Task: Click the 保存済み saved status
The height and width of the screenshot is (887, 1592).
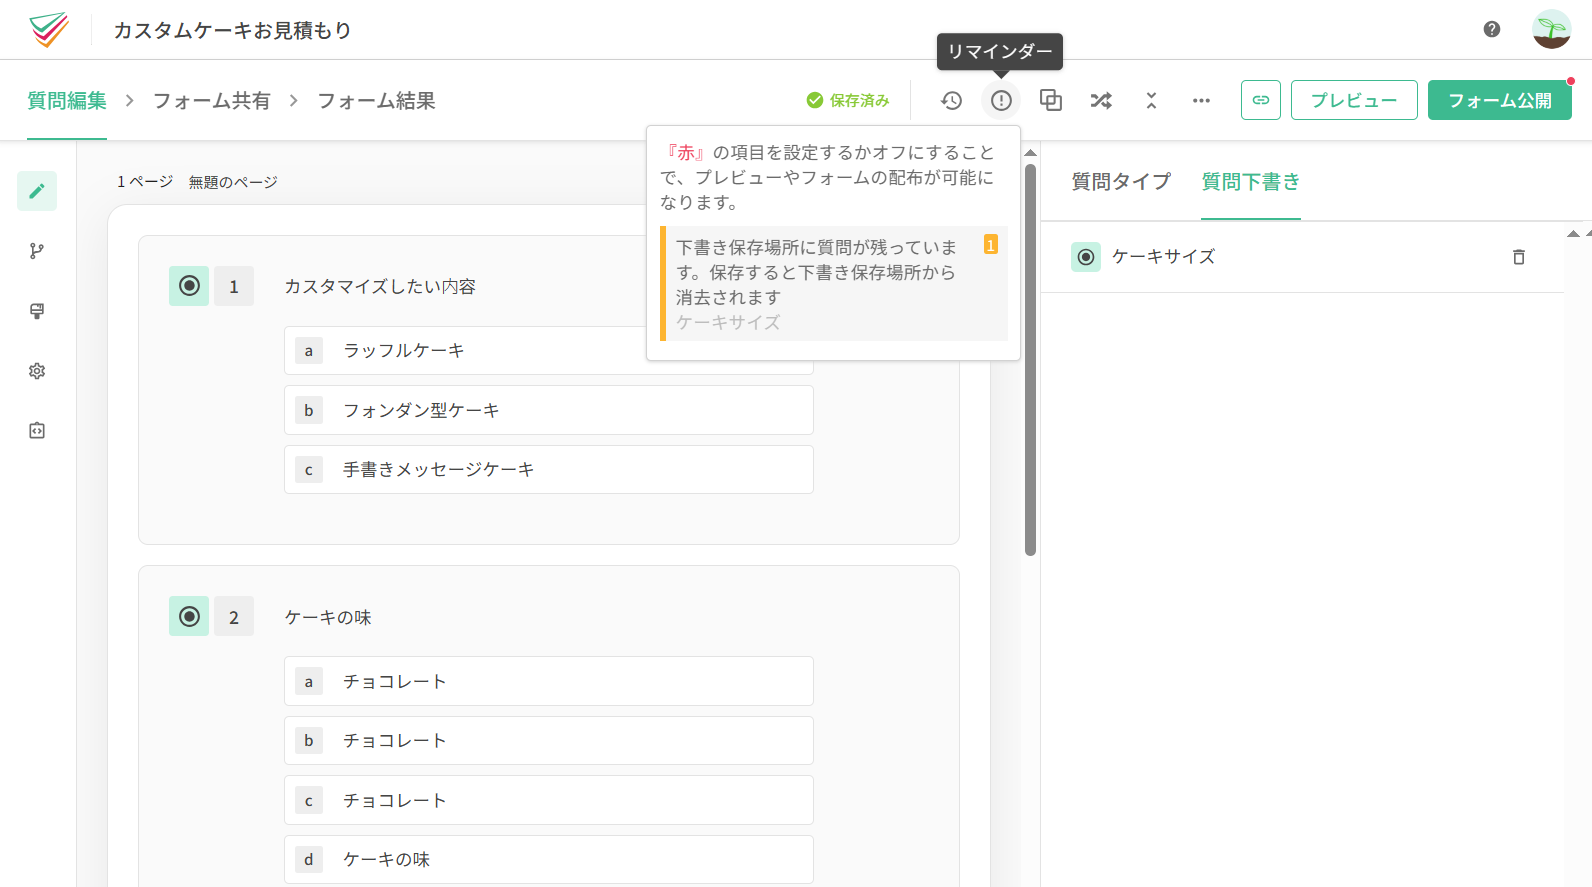Action: [x=848, y=100]
